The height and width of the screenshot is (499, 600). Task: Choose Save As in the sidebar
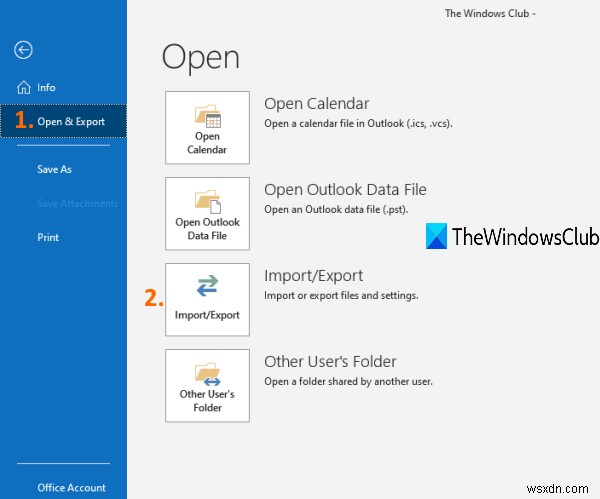pyautogui.click(x=54, y=169)
